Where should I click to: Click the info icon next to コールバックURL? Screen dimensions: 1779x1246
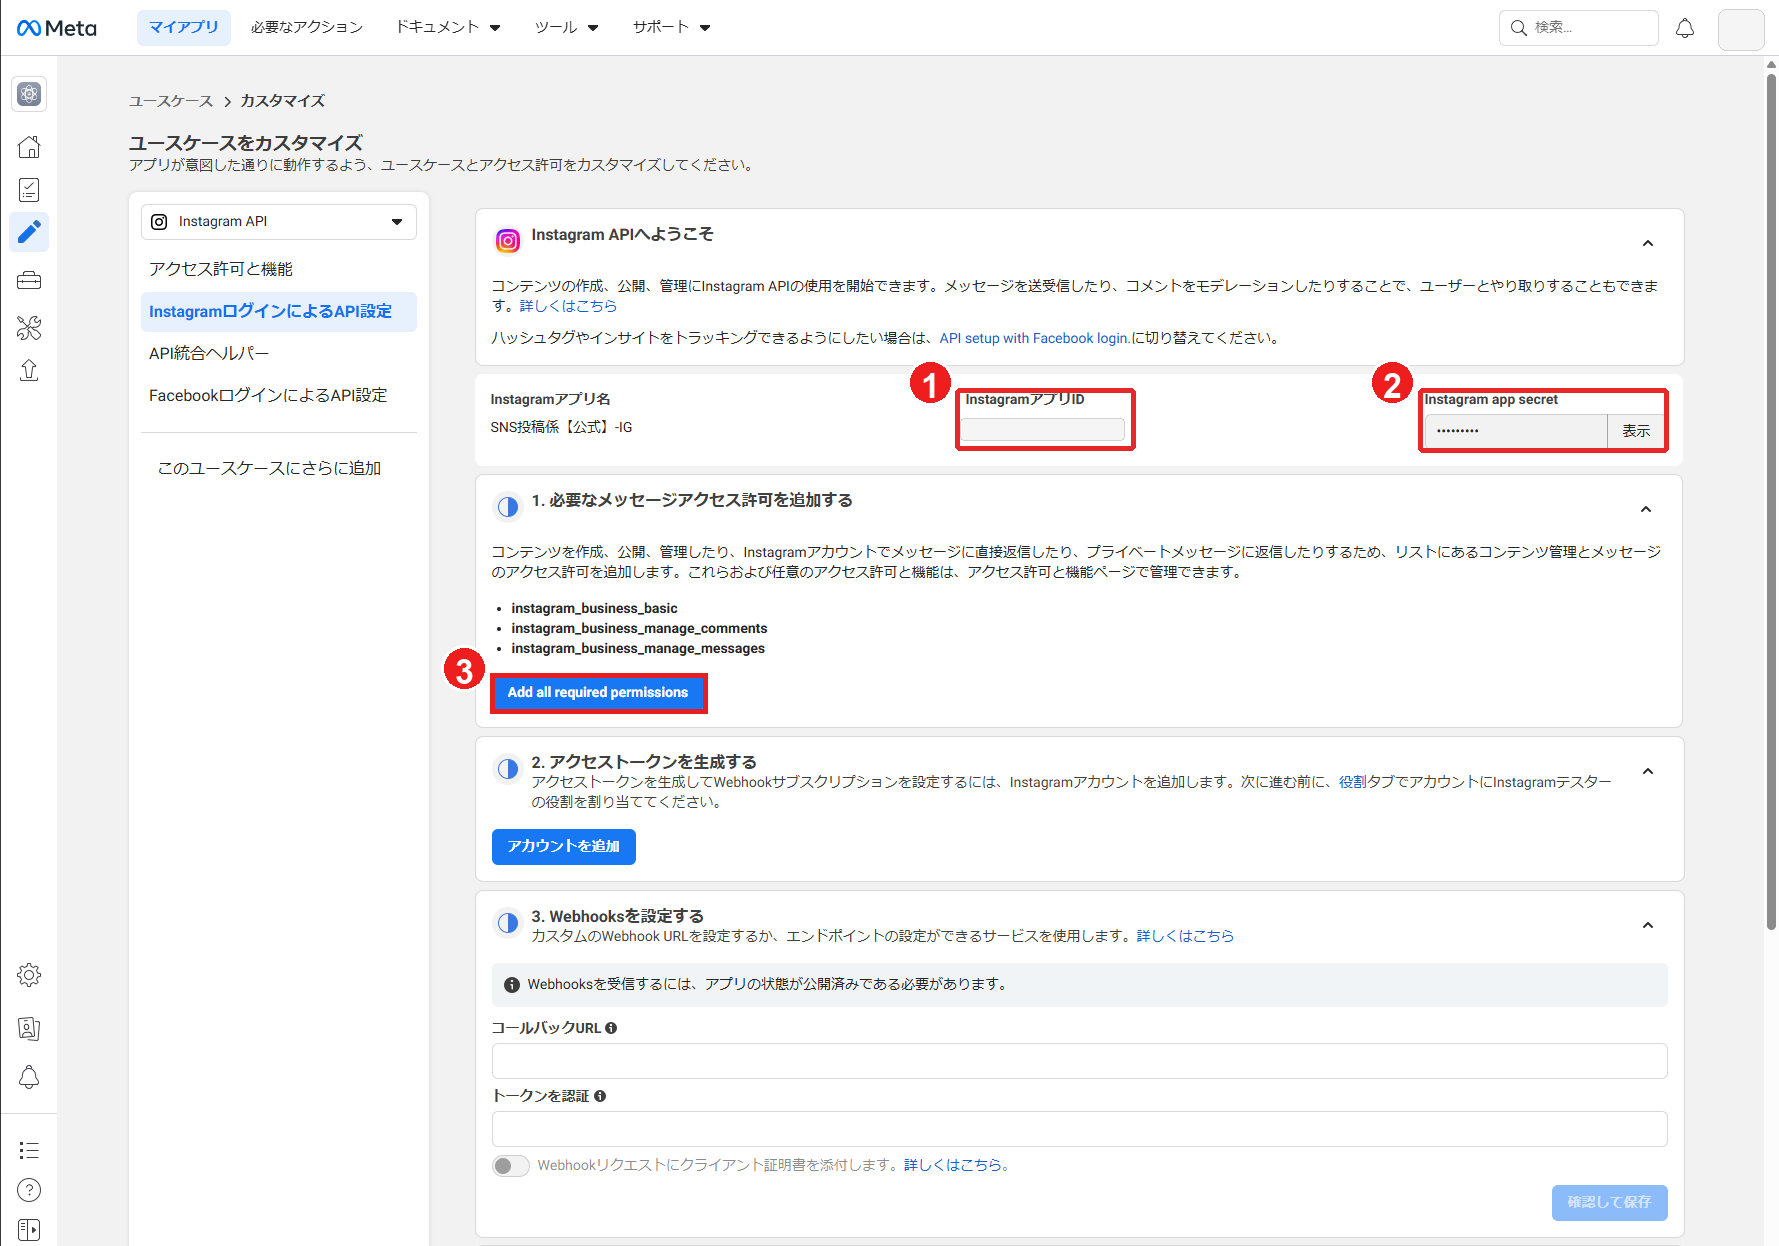[x=611, y=1028]
